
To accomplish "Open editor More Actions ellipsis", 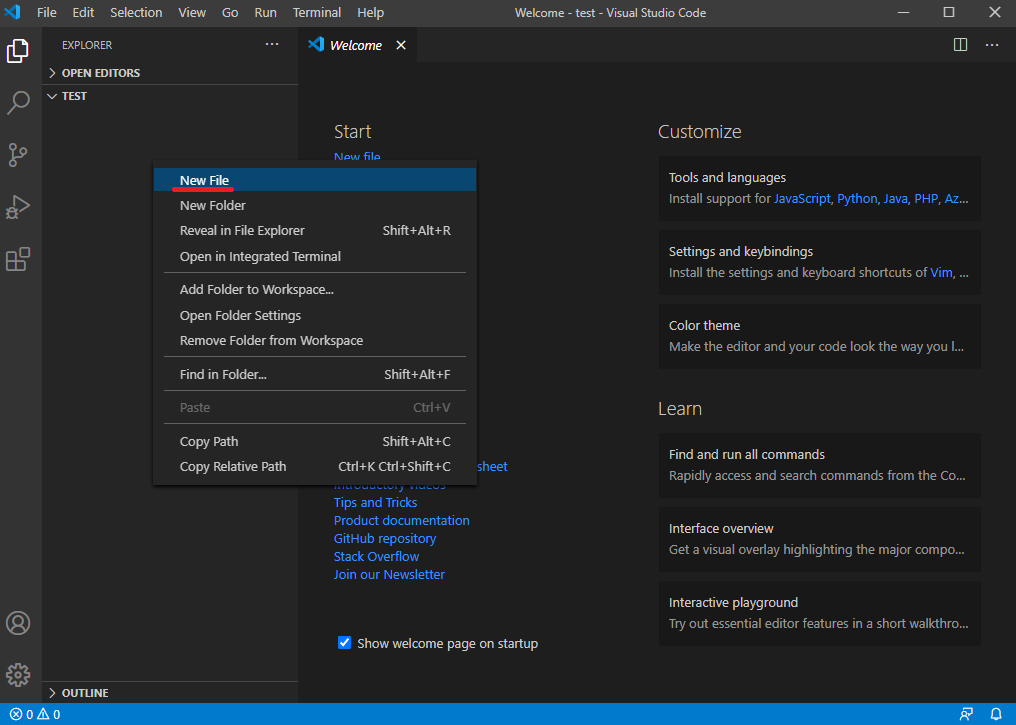I will coord(991,45).
